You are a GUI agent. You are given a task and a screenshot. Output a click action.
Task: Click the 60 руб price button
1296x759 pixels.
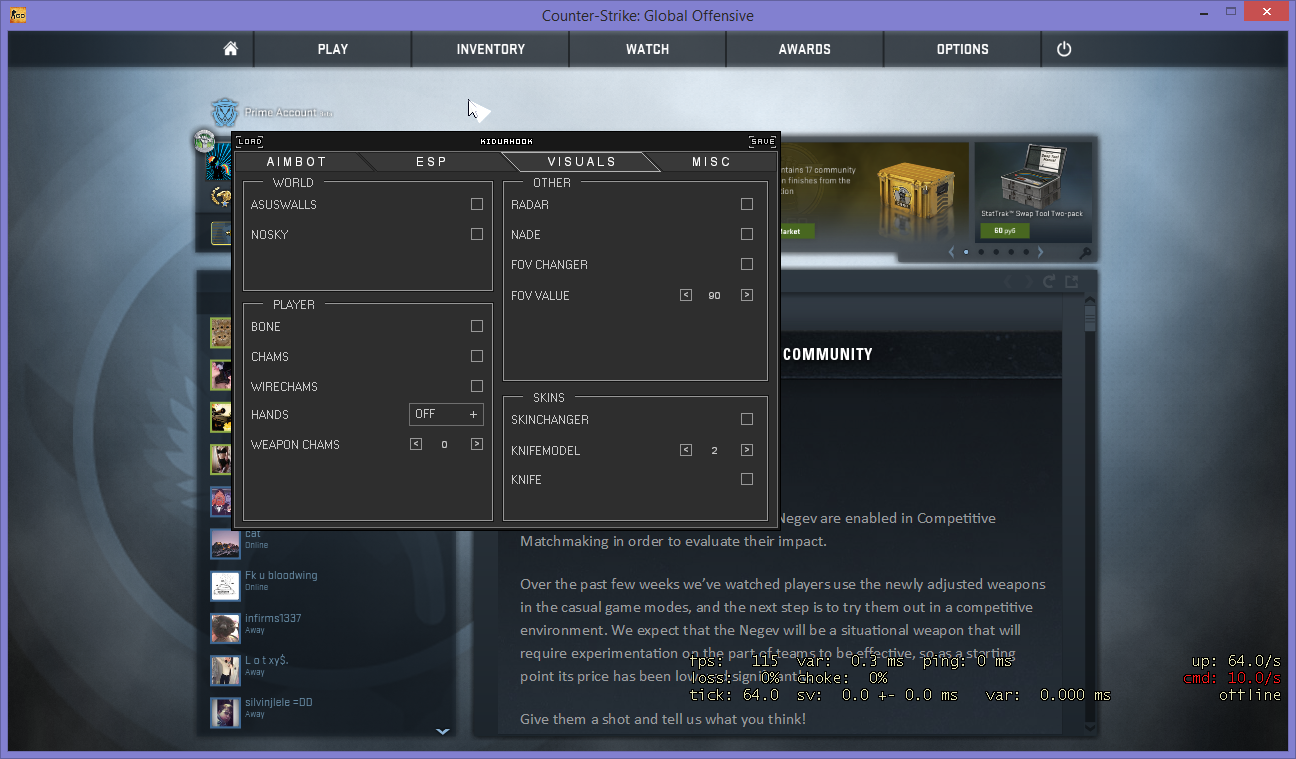(x=1005, y=231)
